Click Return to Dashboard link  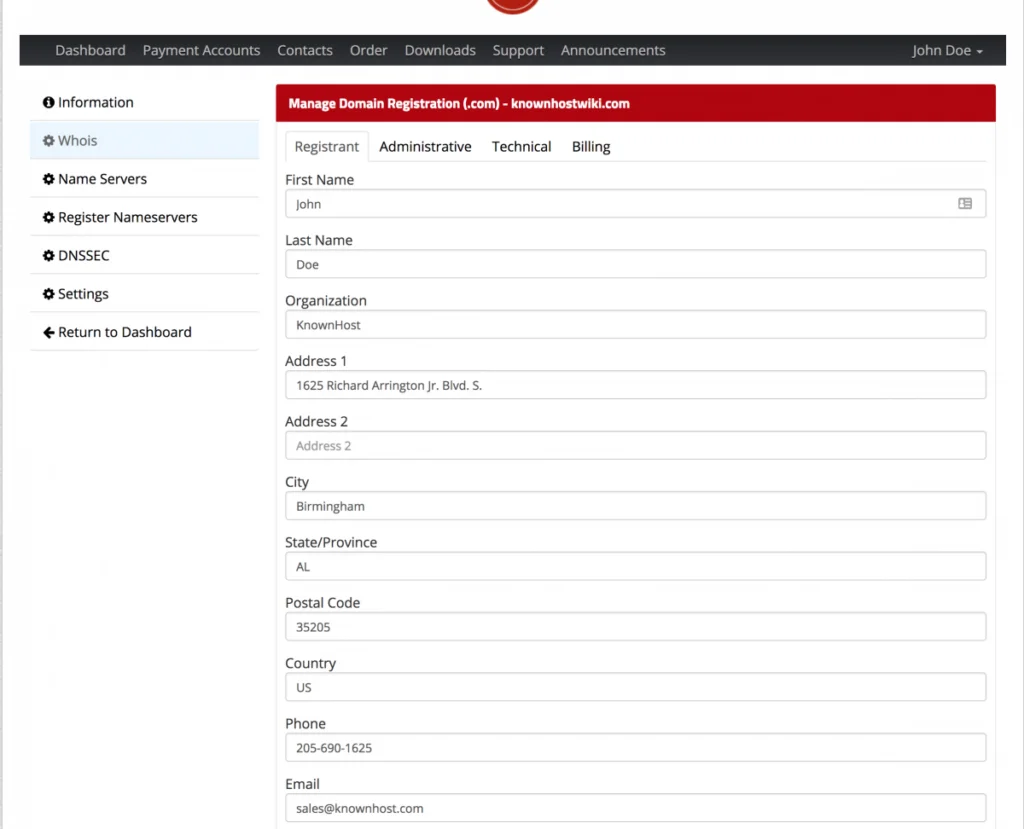point(144,333)
